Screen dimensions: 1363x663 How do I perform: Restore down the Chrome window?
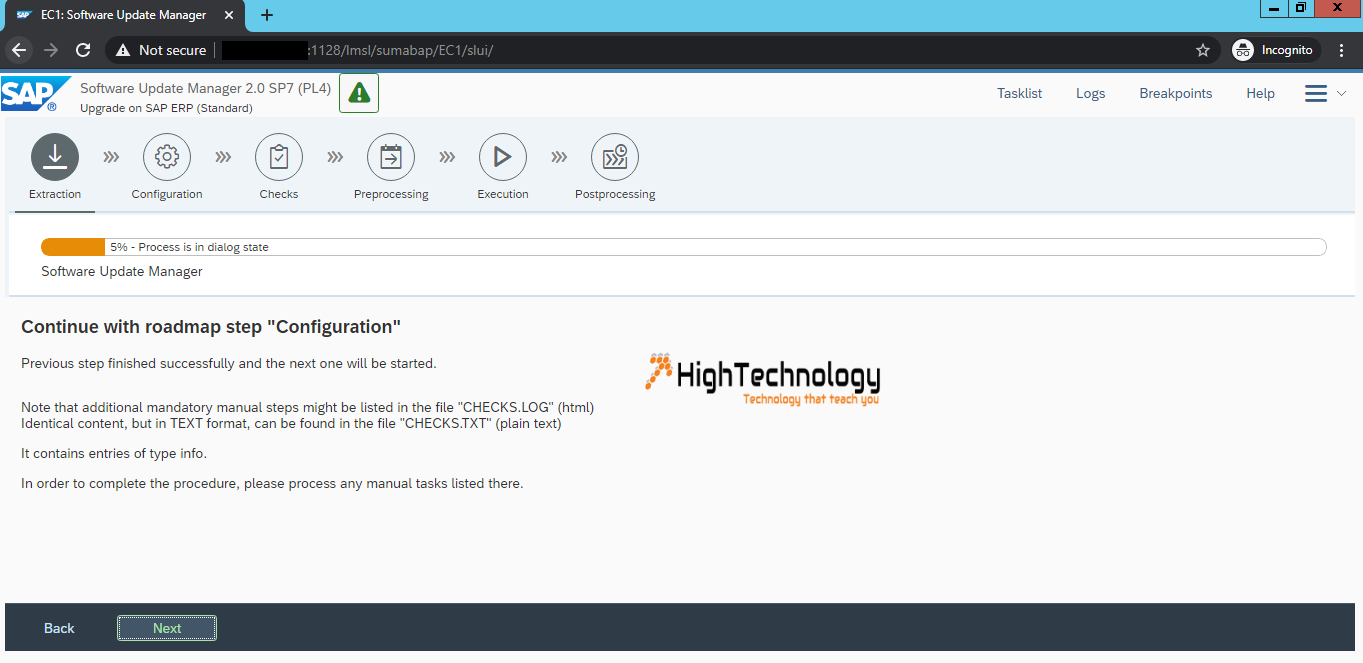pyautogui.click(x=1300, y=8)
